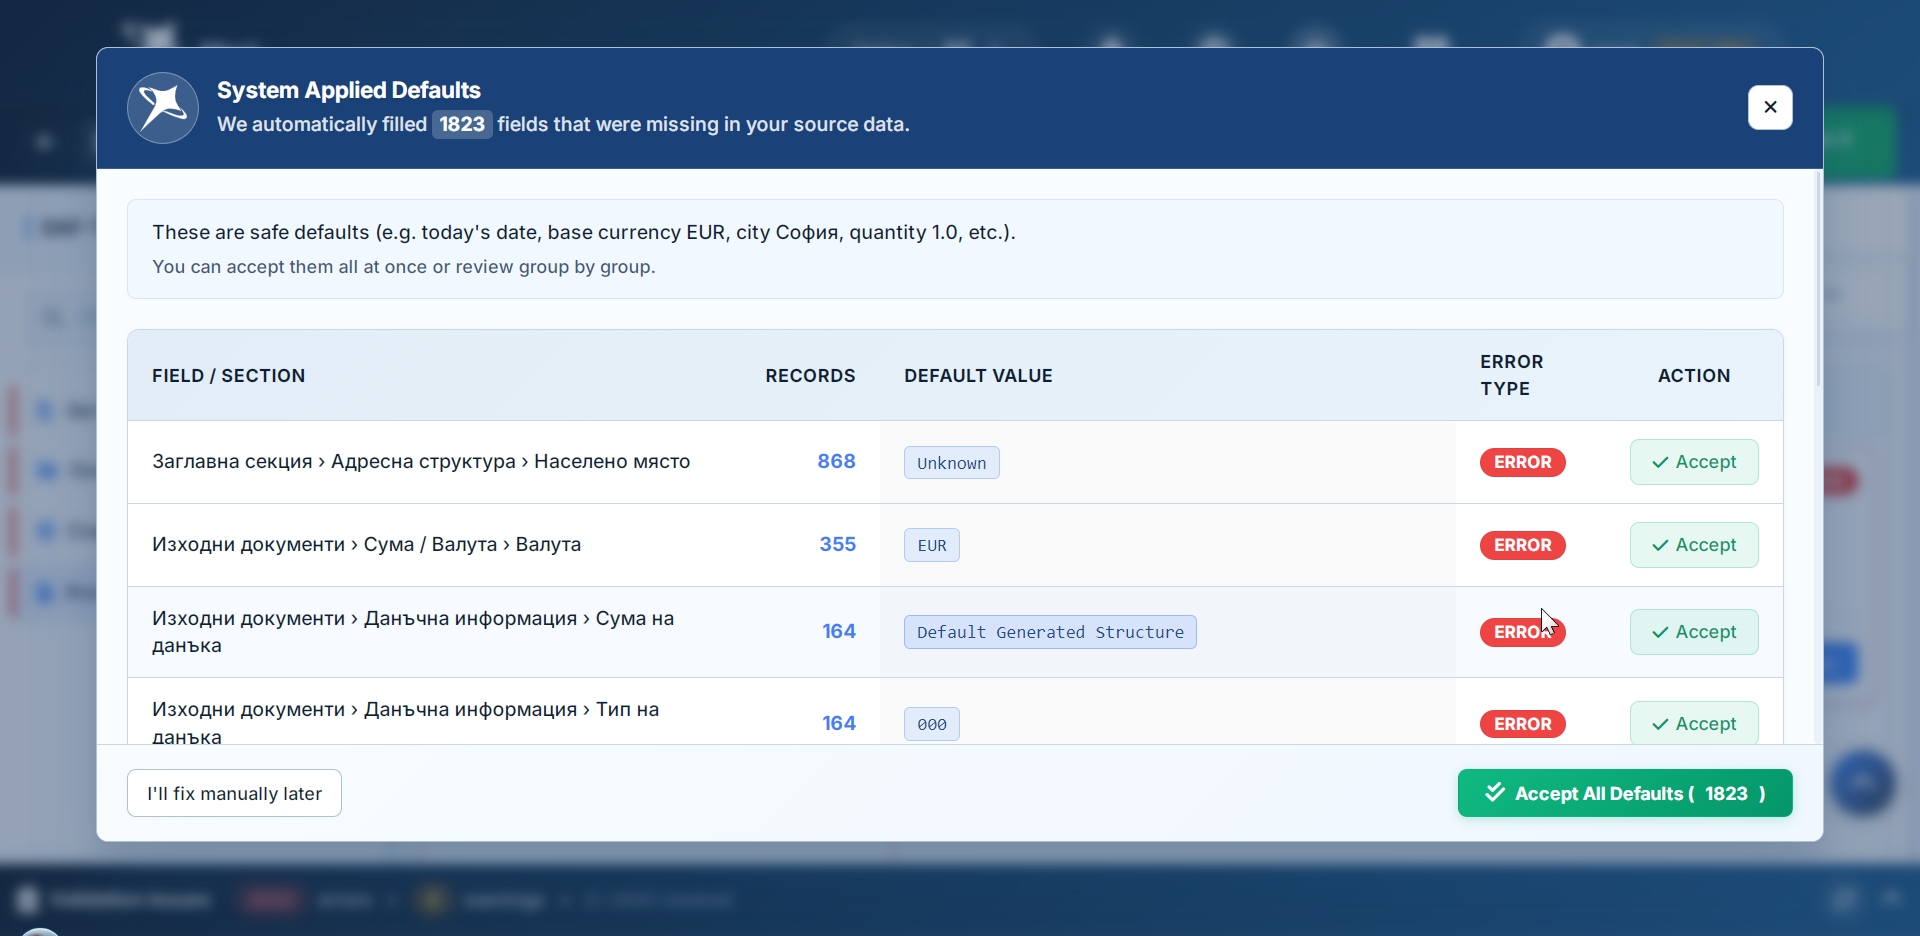This screenshot has height=936, width=1920.
Task: Choose I'll fix manually later
Action: [x=234, y=793]
